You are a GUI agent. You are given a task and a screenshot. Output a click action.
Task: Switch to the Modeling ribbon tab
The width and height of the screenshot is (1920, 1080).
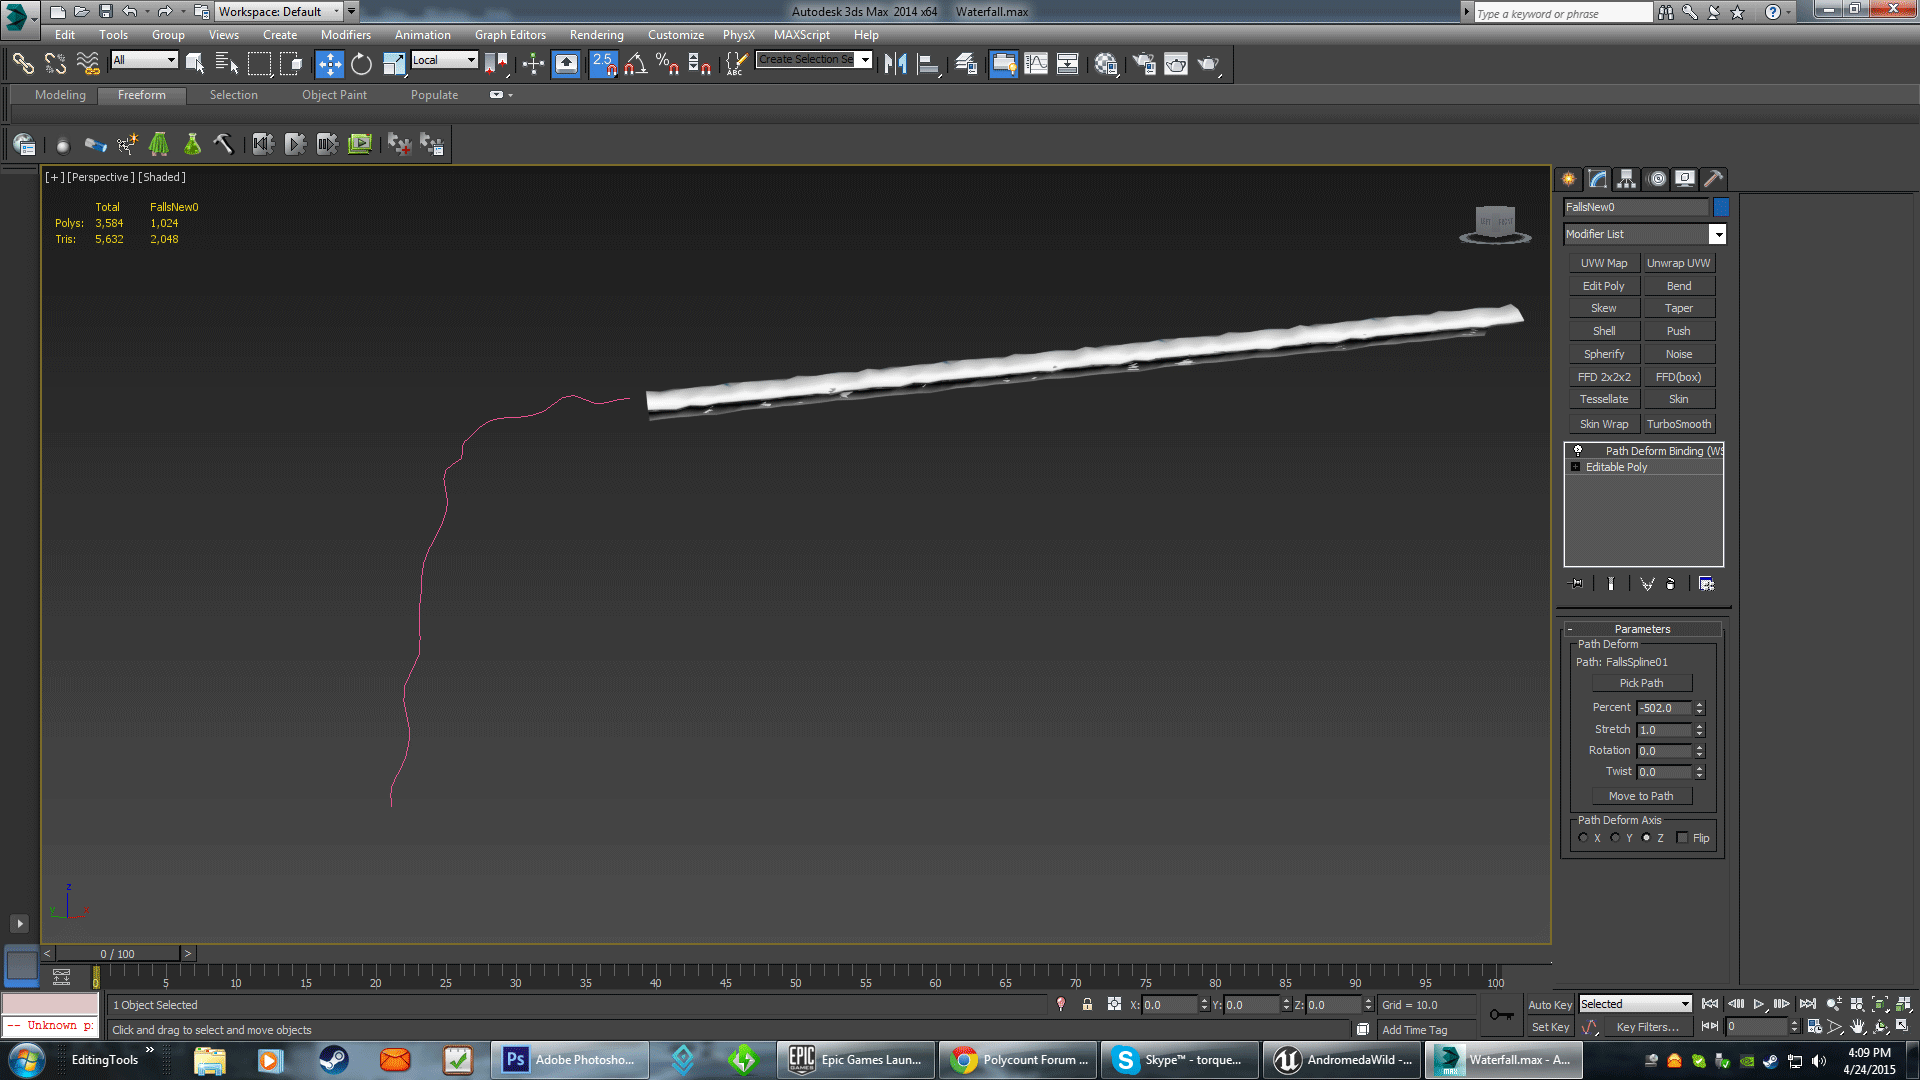click(x=60, y=95)
